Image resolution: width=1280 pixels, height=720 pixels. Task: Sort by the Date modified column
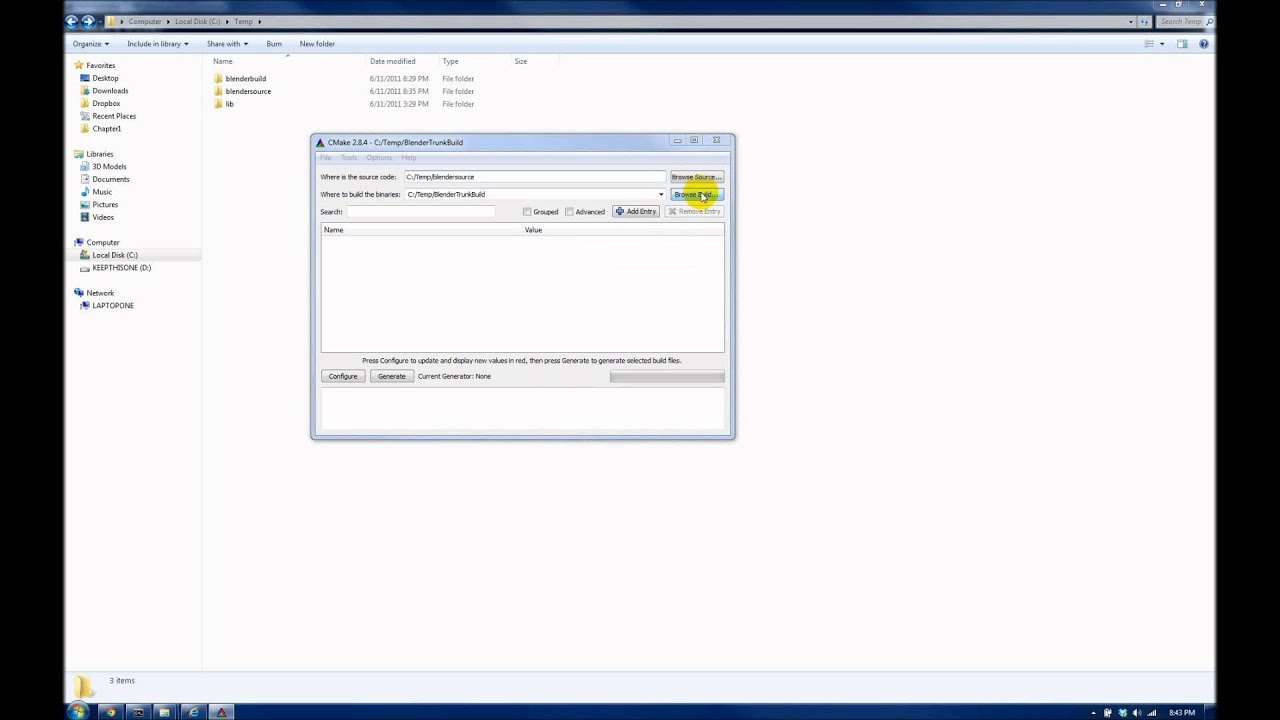(392, 61)
